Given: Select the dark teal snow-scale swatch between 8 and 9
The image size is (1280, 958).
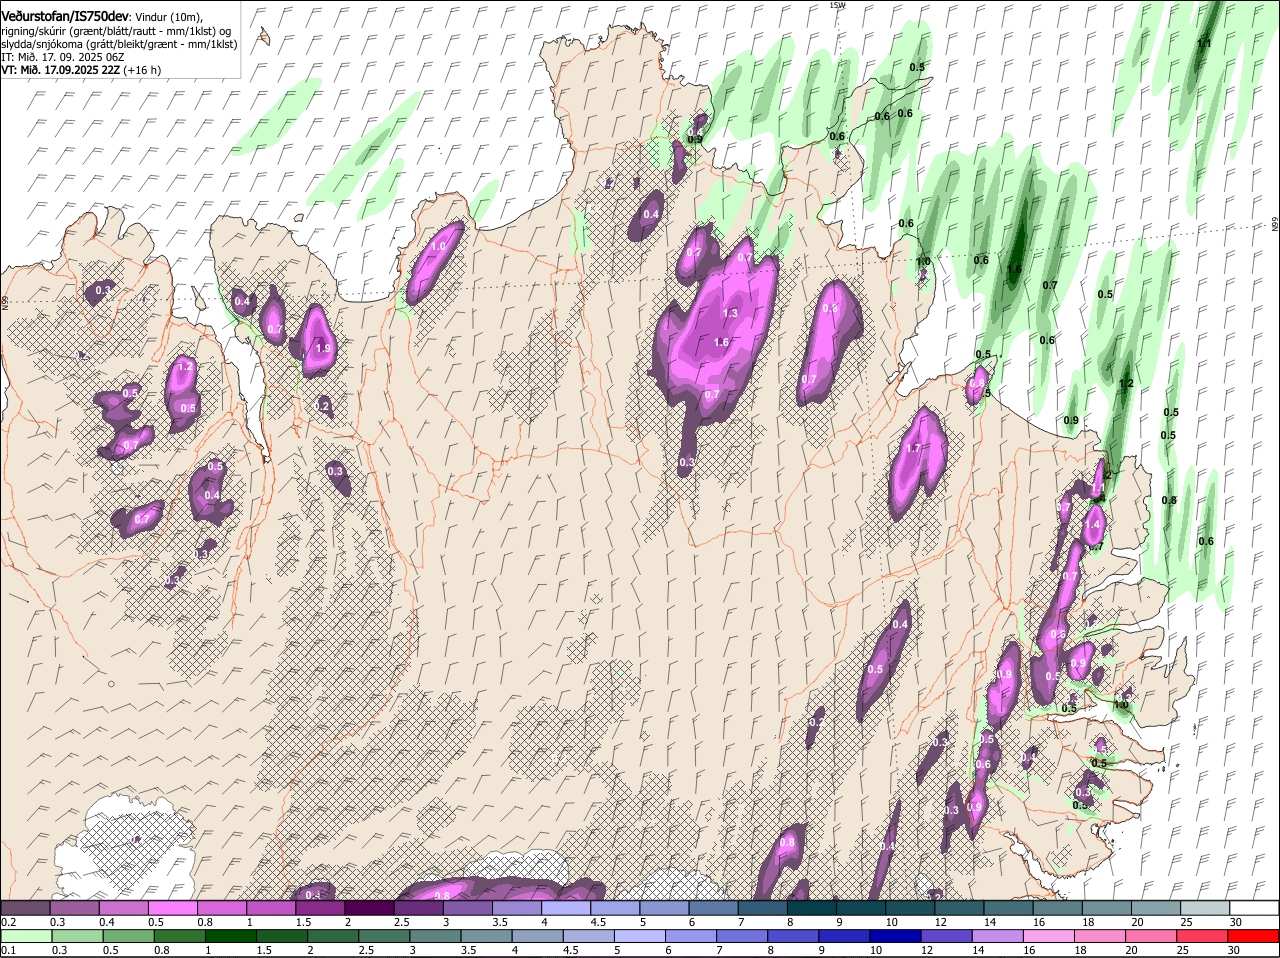Looking at the screenshot, I should tap(811, 908).
